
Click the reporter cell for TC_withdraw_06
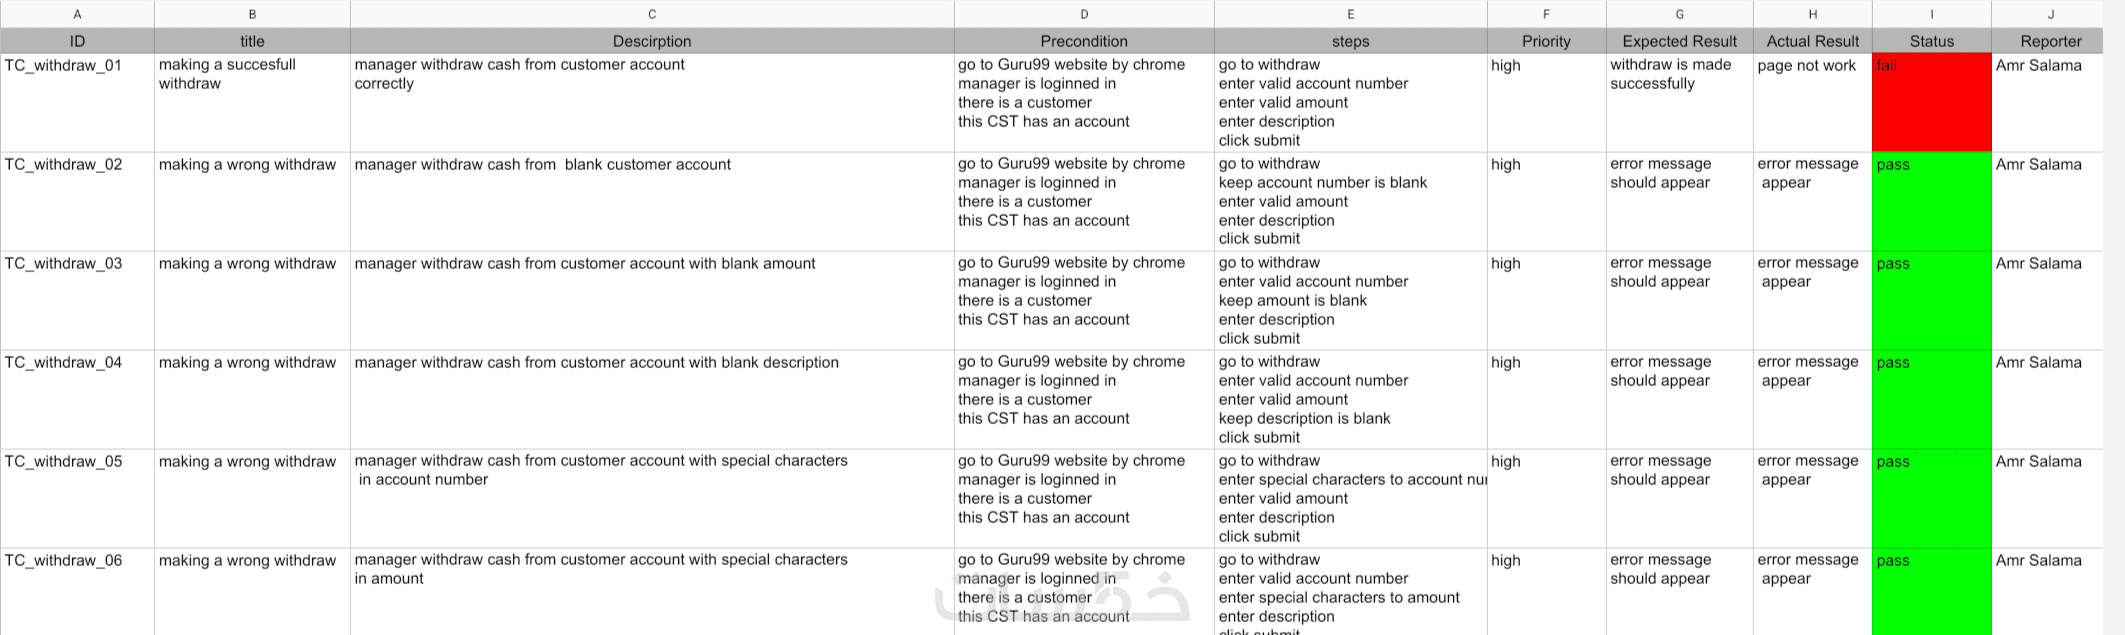point(2050,590)
